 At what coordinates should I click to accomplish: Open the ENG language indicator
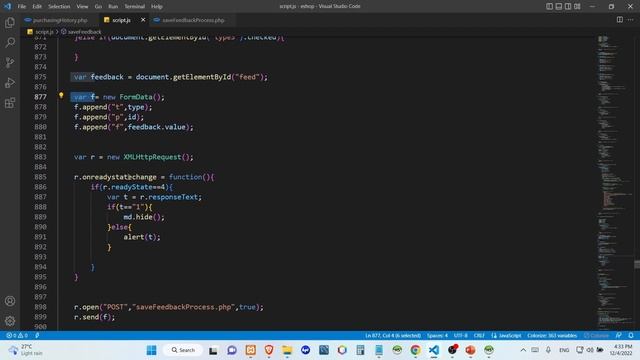point(564,350)
